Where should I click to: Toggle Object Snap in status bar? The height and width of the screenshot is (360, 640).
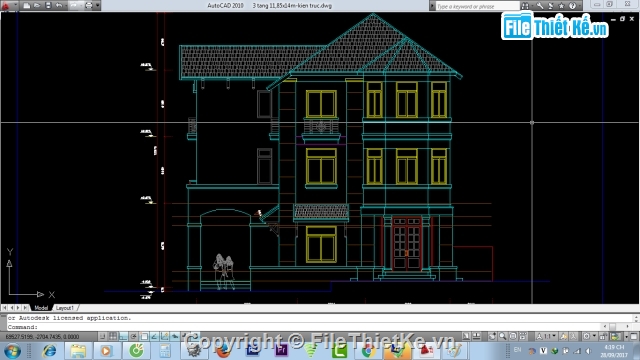[x=144, y=336]
